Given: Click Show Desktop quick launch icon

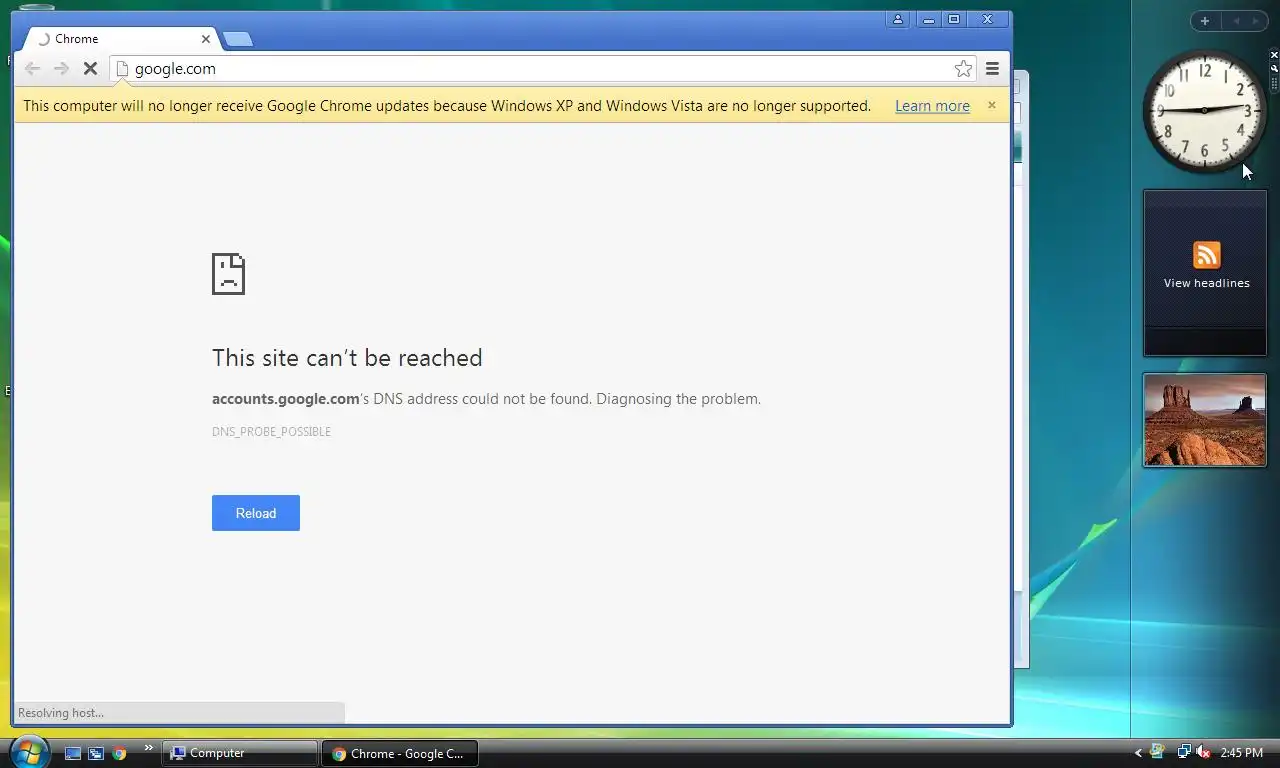Looking at the screenshot, I should point(73,753).
